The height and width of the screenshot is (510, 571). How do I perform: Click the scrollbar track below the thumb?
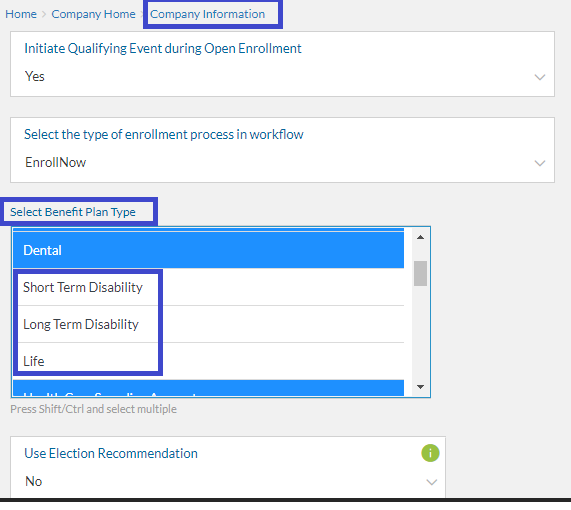pos(420,333)
